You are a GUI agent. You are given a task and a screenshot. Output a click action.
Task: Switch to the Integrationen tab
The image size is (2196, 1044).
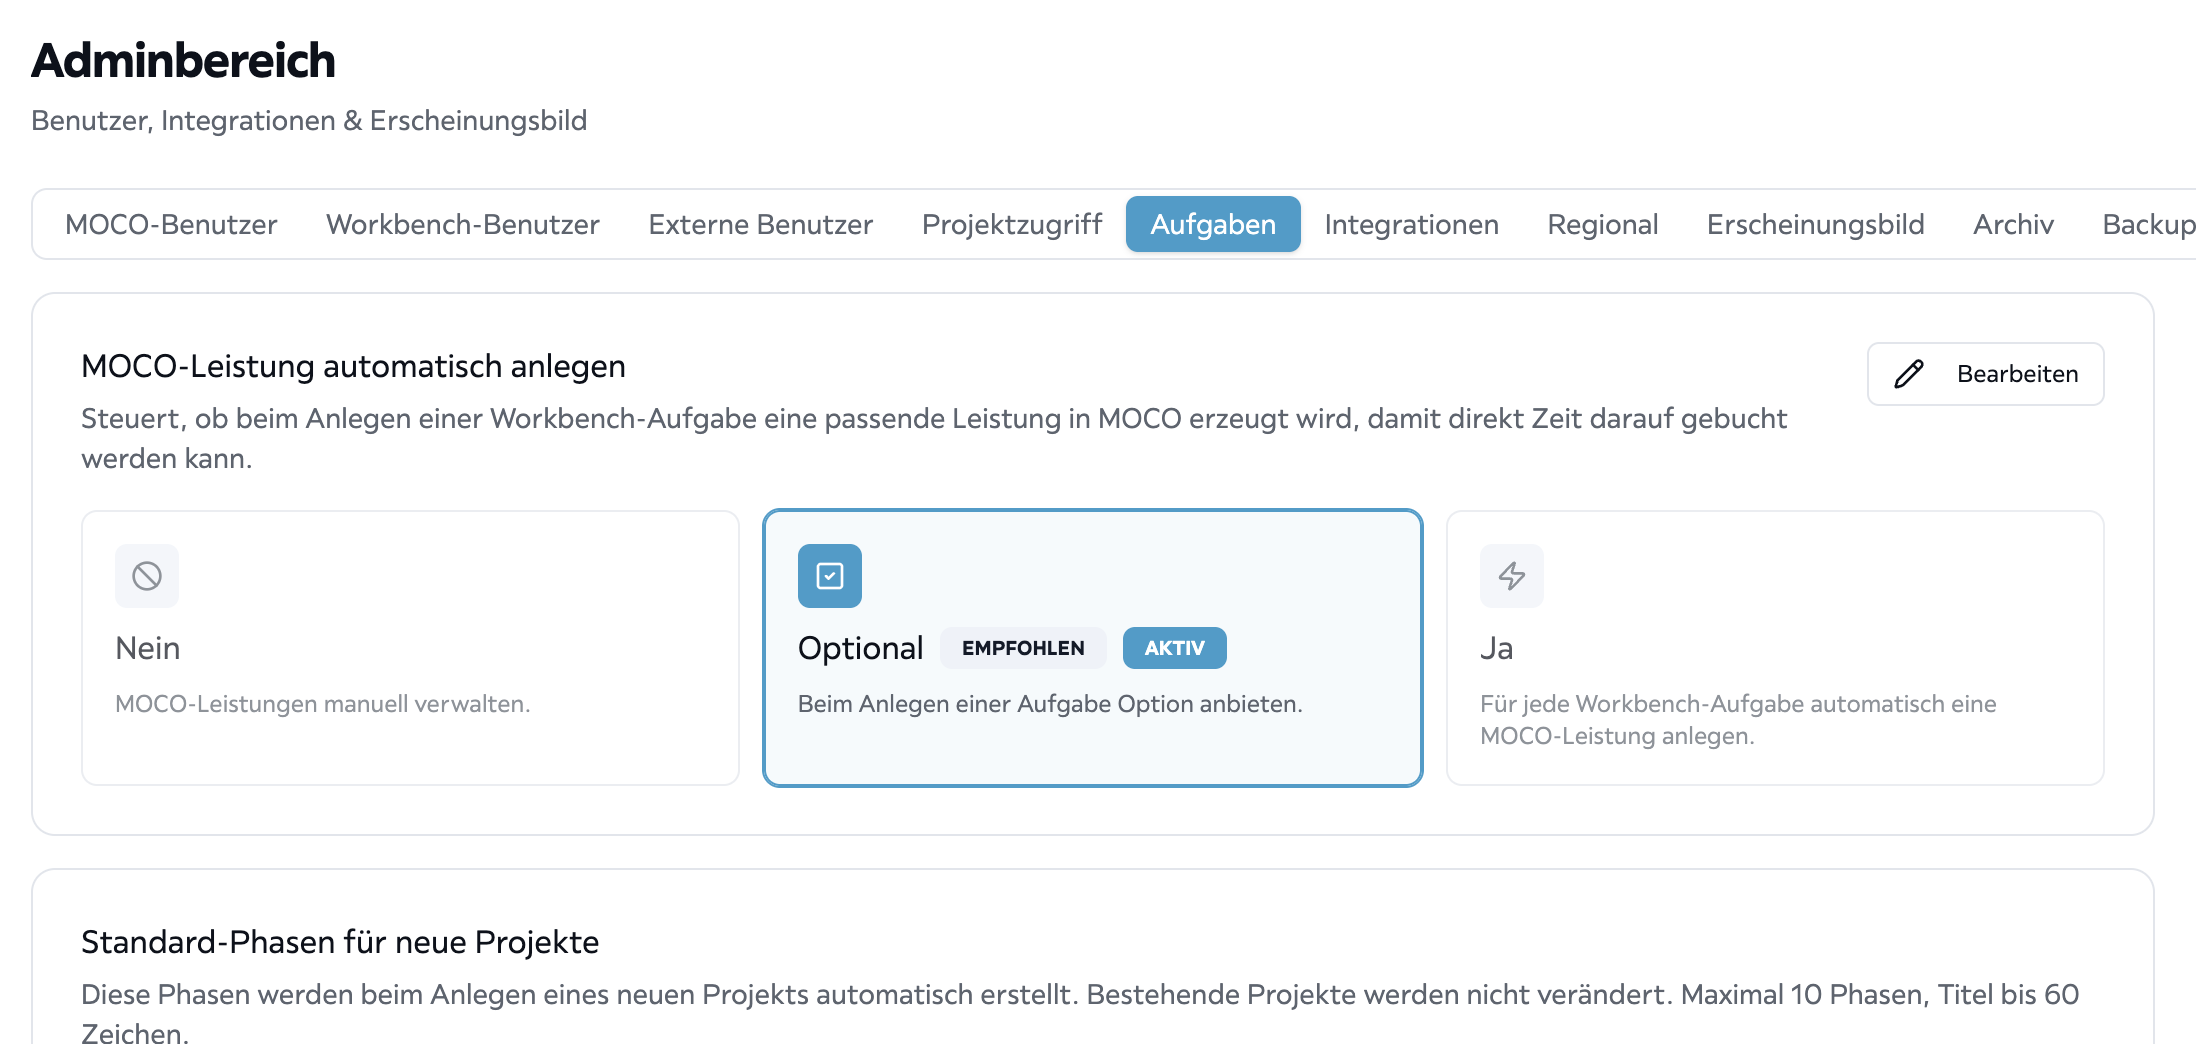point(1412,224)
